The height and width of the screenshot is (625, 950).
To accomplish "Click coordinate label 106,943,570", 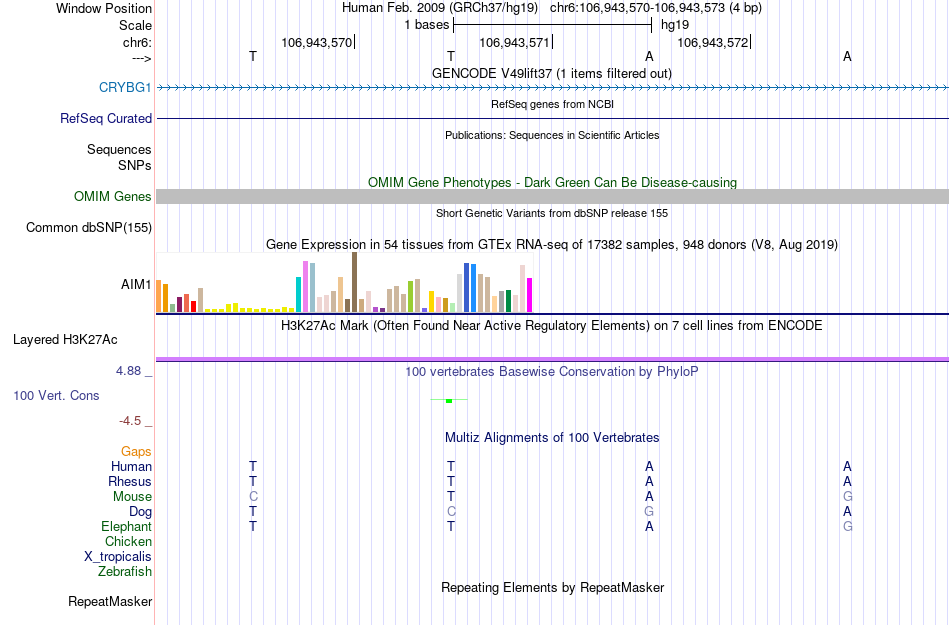I will click(316, 42).
